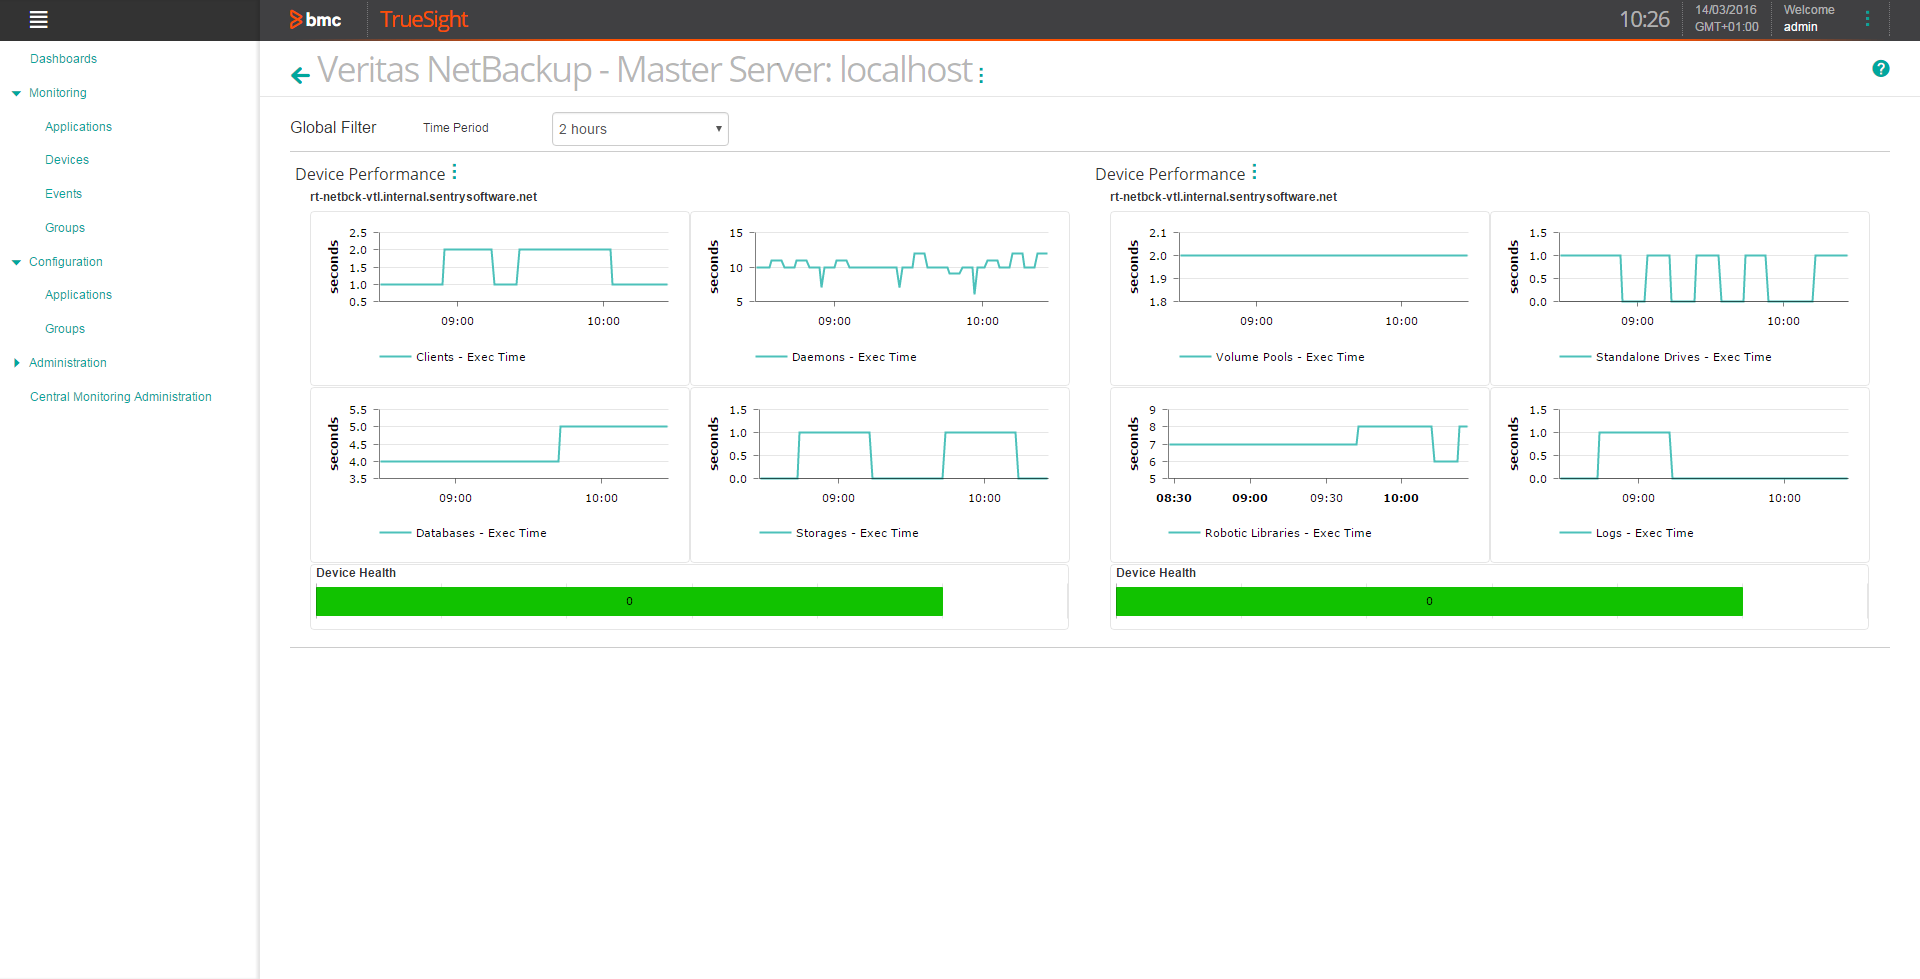The width and height of the screenshot is (1920, 979).
Task: Open the help question mark icon
Action: [x=1881, y=69]
